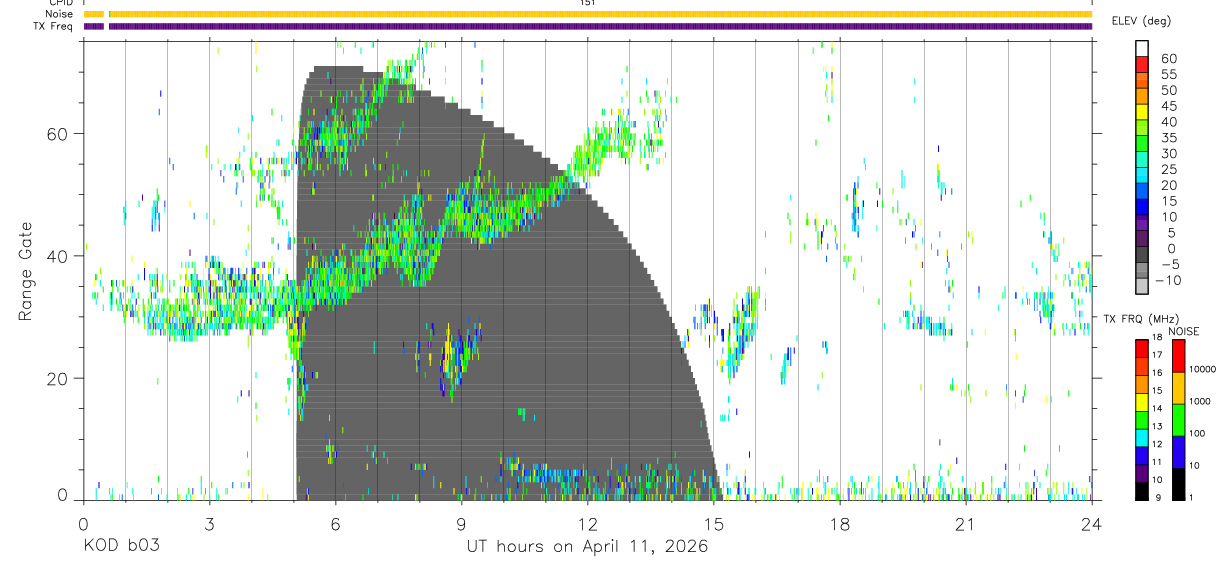Screen dimensions: 1228x567
Task: Click the '100' value on the NOISE scale
Action: point(1198,433)
